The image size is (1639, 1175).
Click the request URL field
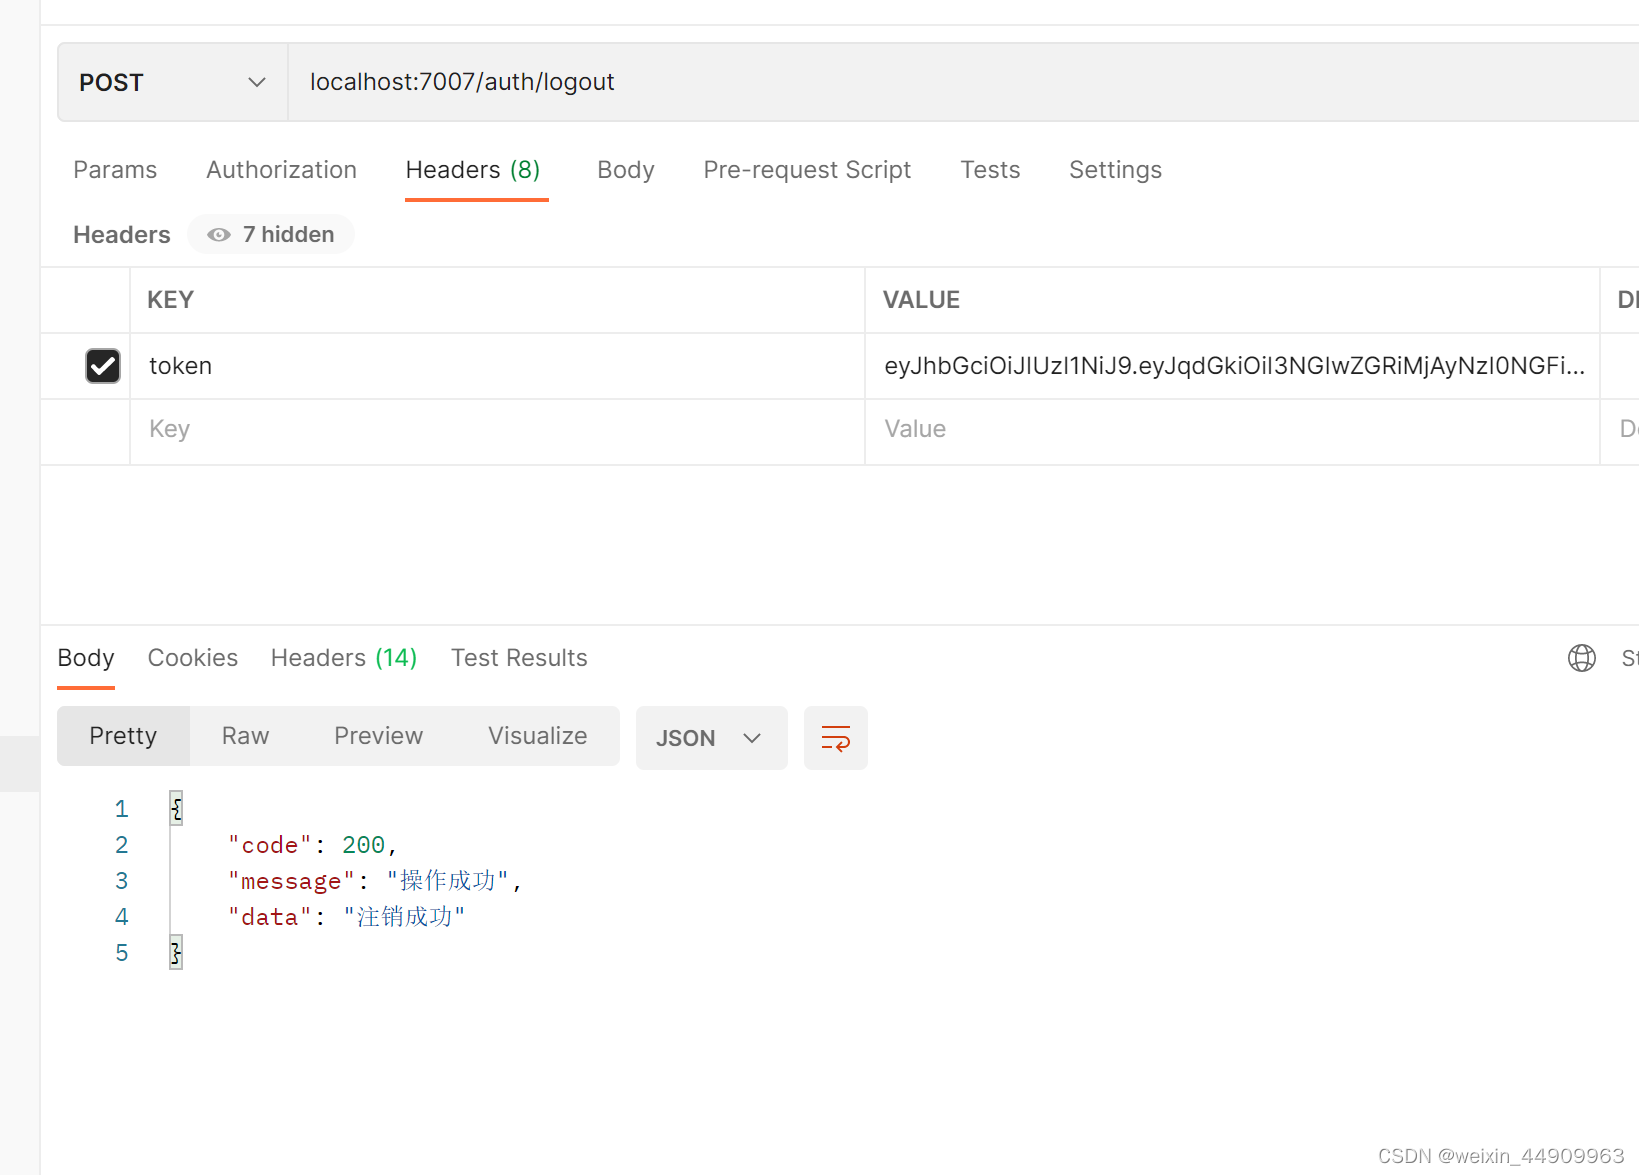pyautogui.click(x=900, y=82)
